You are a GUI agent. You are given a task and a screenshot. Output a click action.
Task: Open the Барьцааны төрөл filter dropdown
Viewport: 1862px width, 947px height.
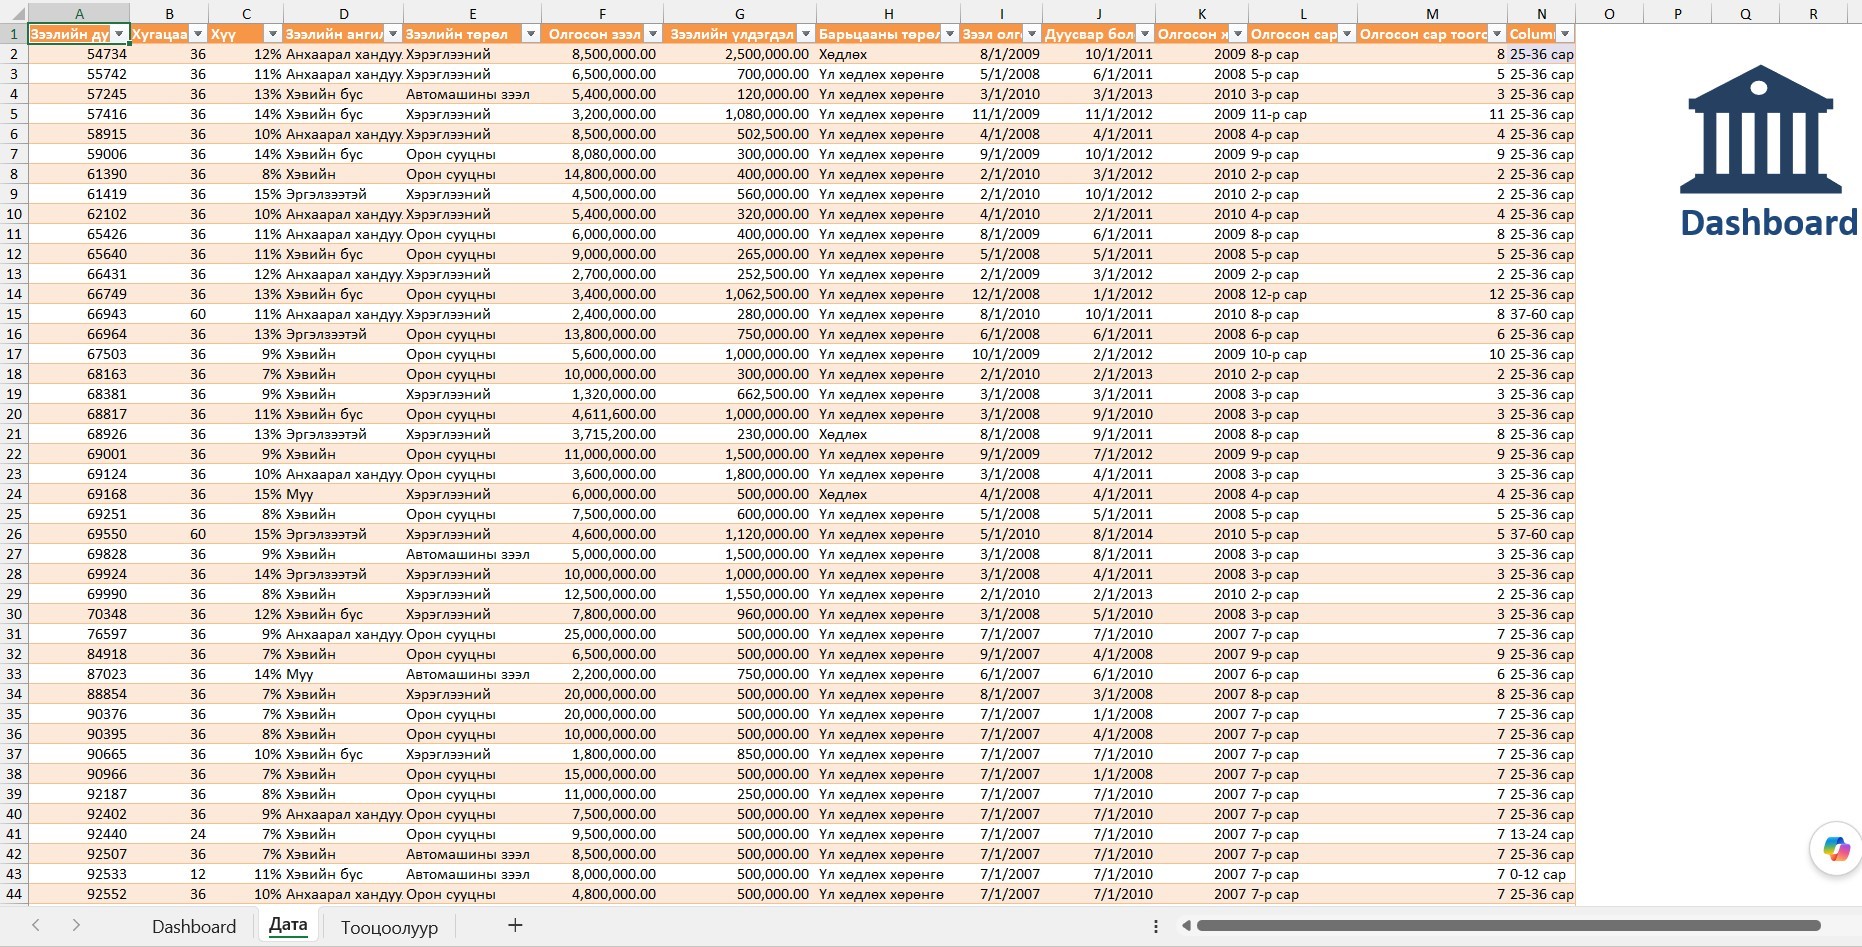click(950, 34)
